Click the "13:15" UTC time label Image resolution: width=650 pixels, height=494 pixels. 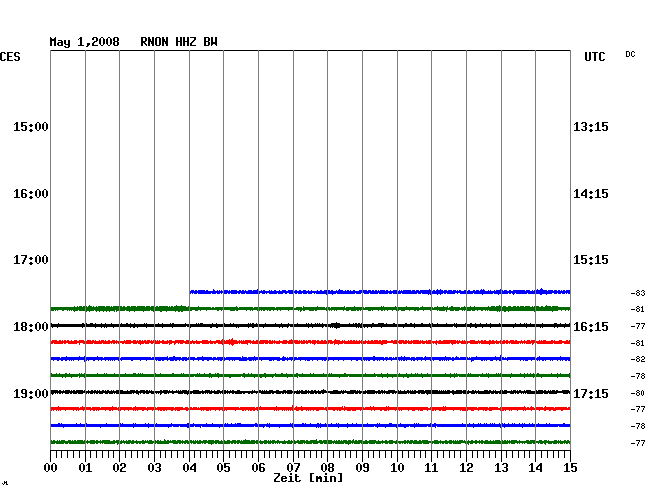tap(591, 127)
